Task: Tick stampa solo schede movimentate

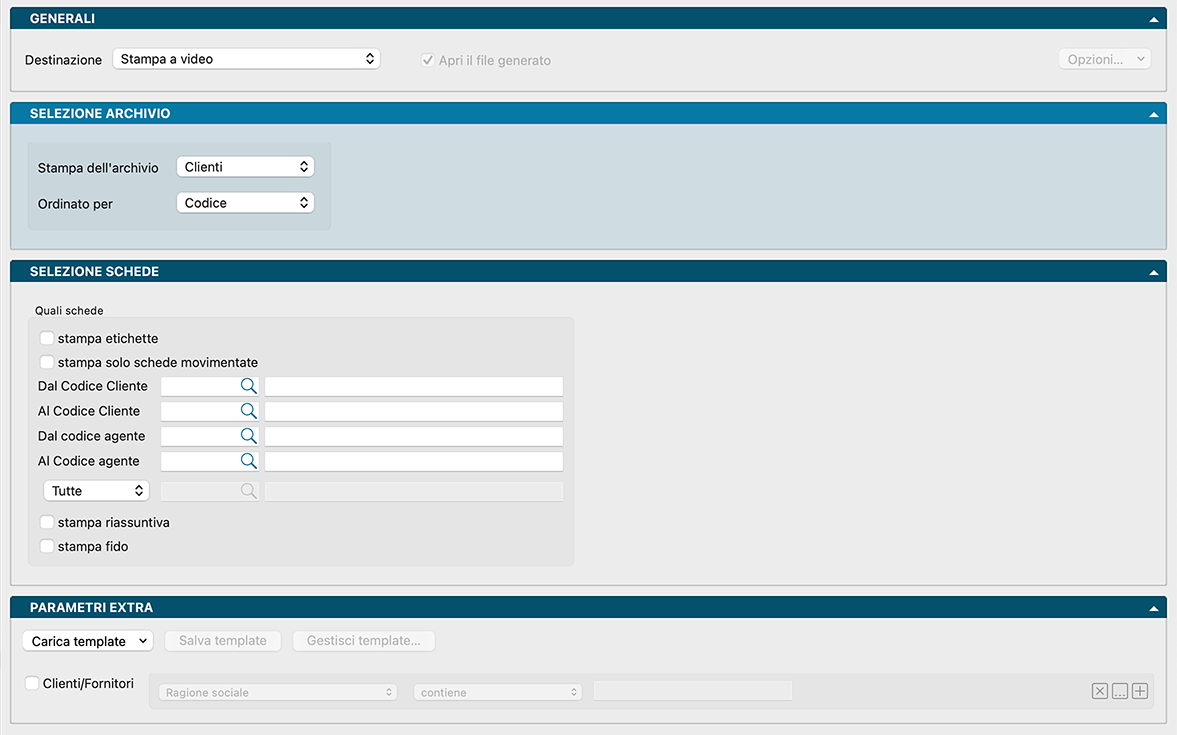Action: coord(47,363)
